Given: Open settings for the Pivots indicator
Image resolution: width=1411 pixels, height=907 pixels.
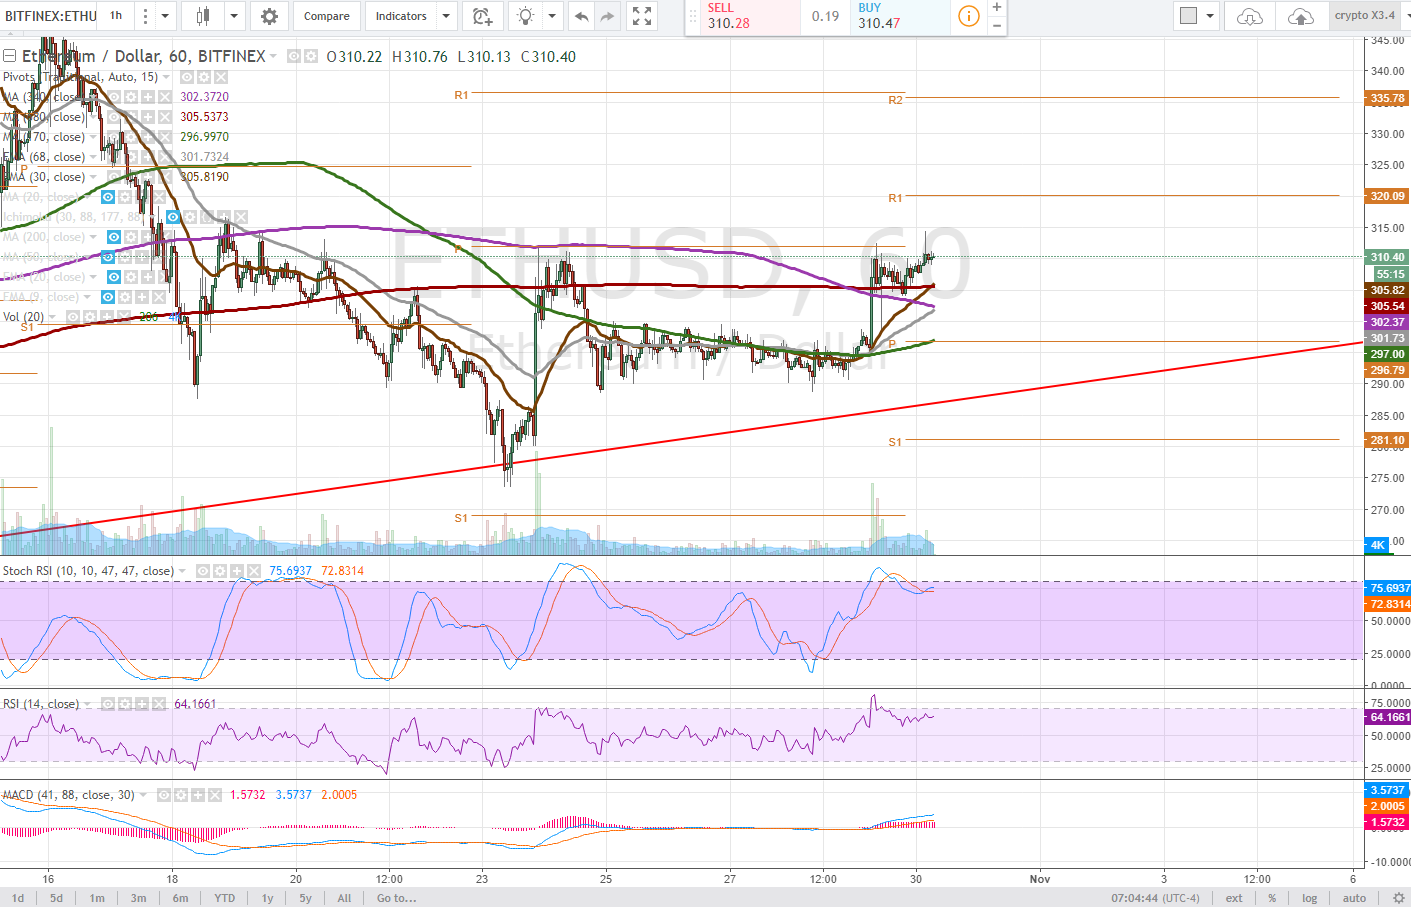Looking at the screenshot, I should coord(204,77).
